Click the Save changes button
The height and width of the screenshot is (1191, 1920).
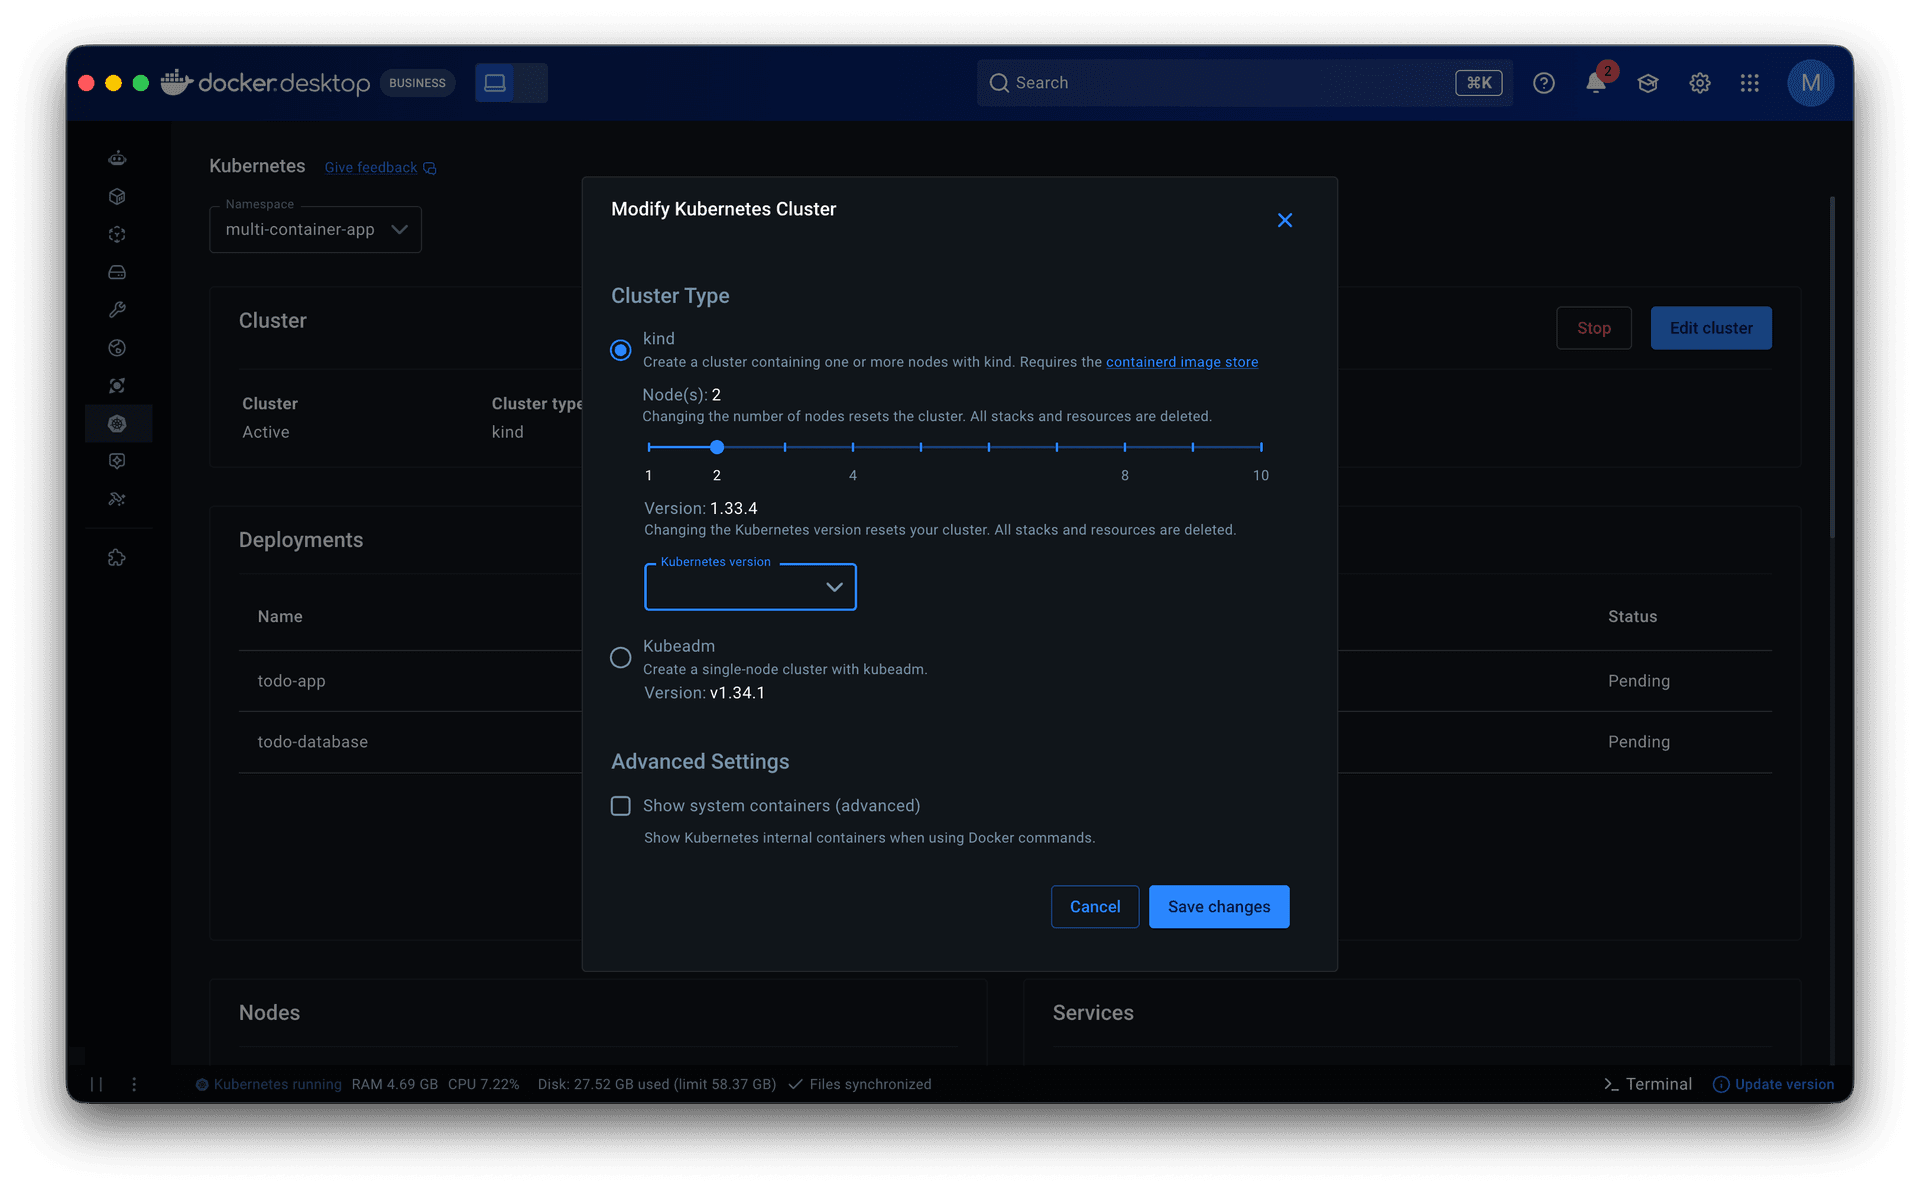tap(1218, 907)
